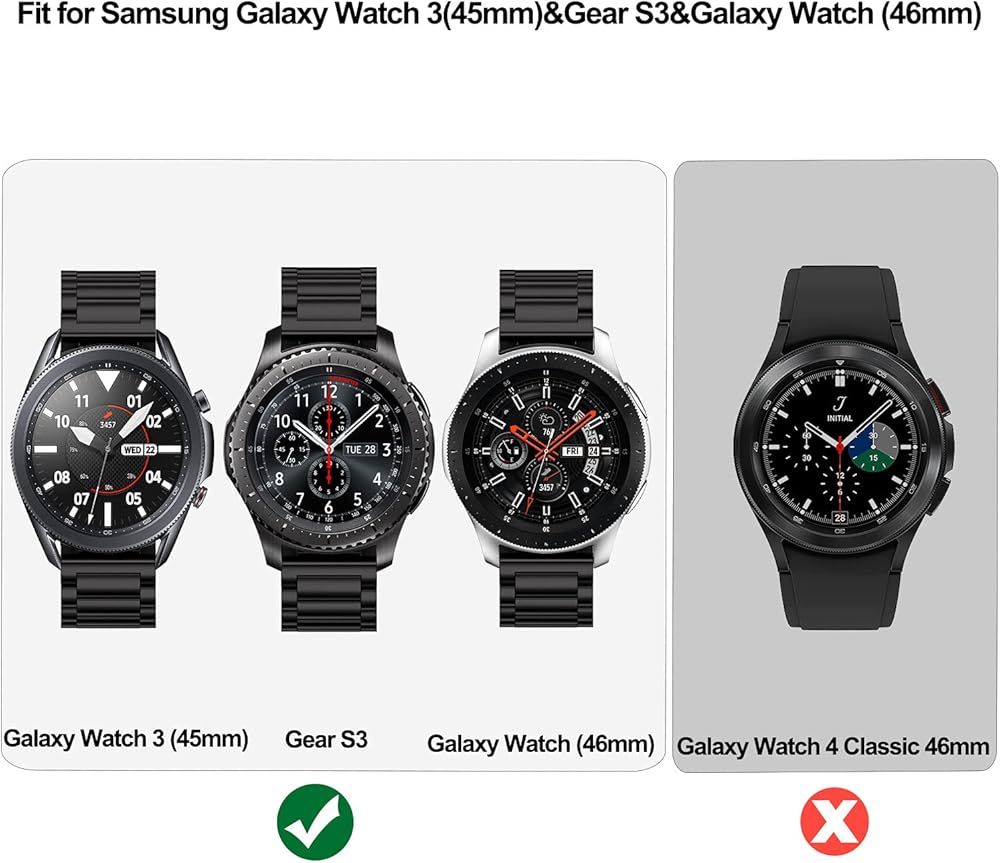Click the Galaxy Watch (46mm) label
Viewport: 1000px width, 863px height.
point(541,744)
